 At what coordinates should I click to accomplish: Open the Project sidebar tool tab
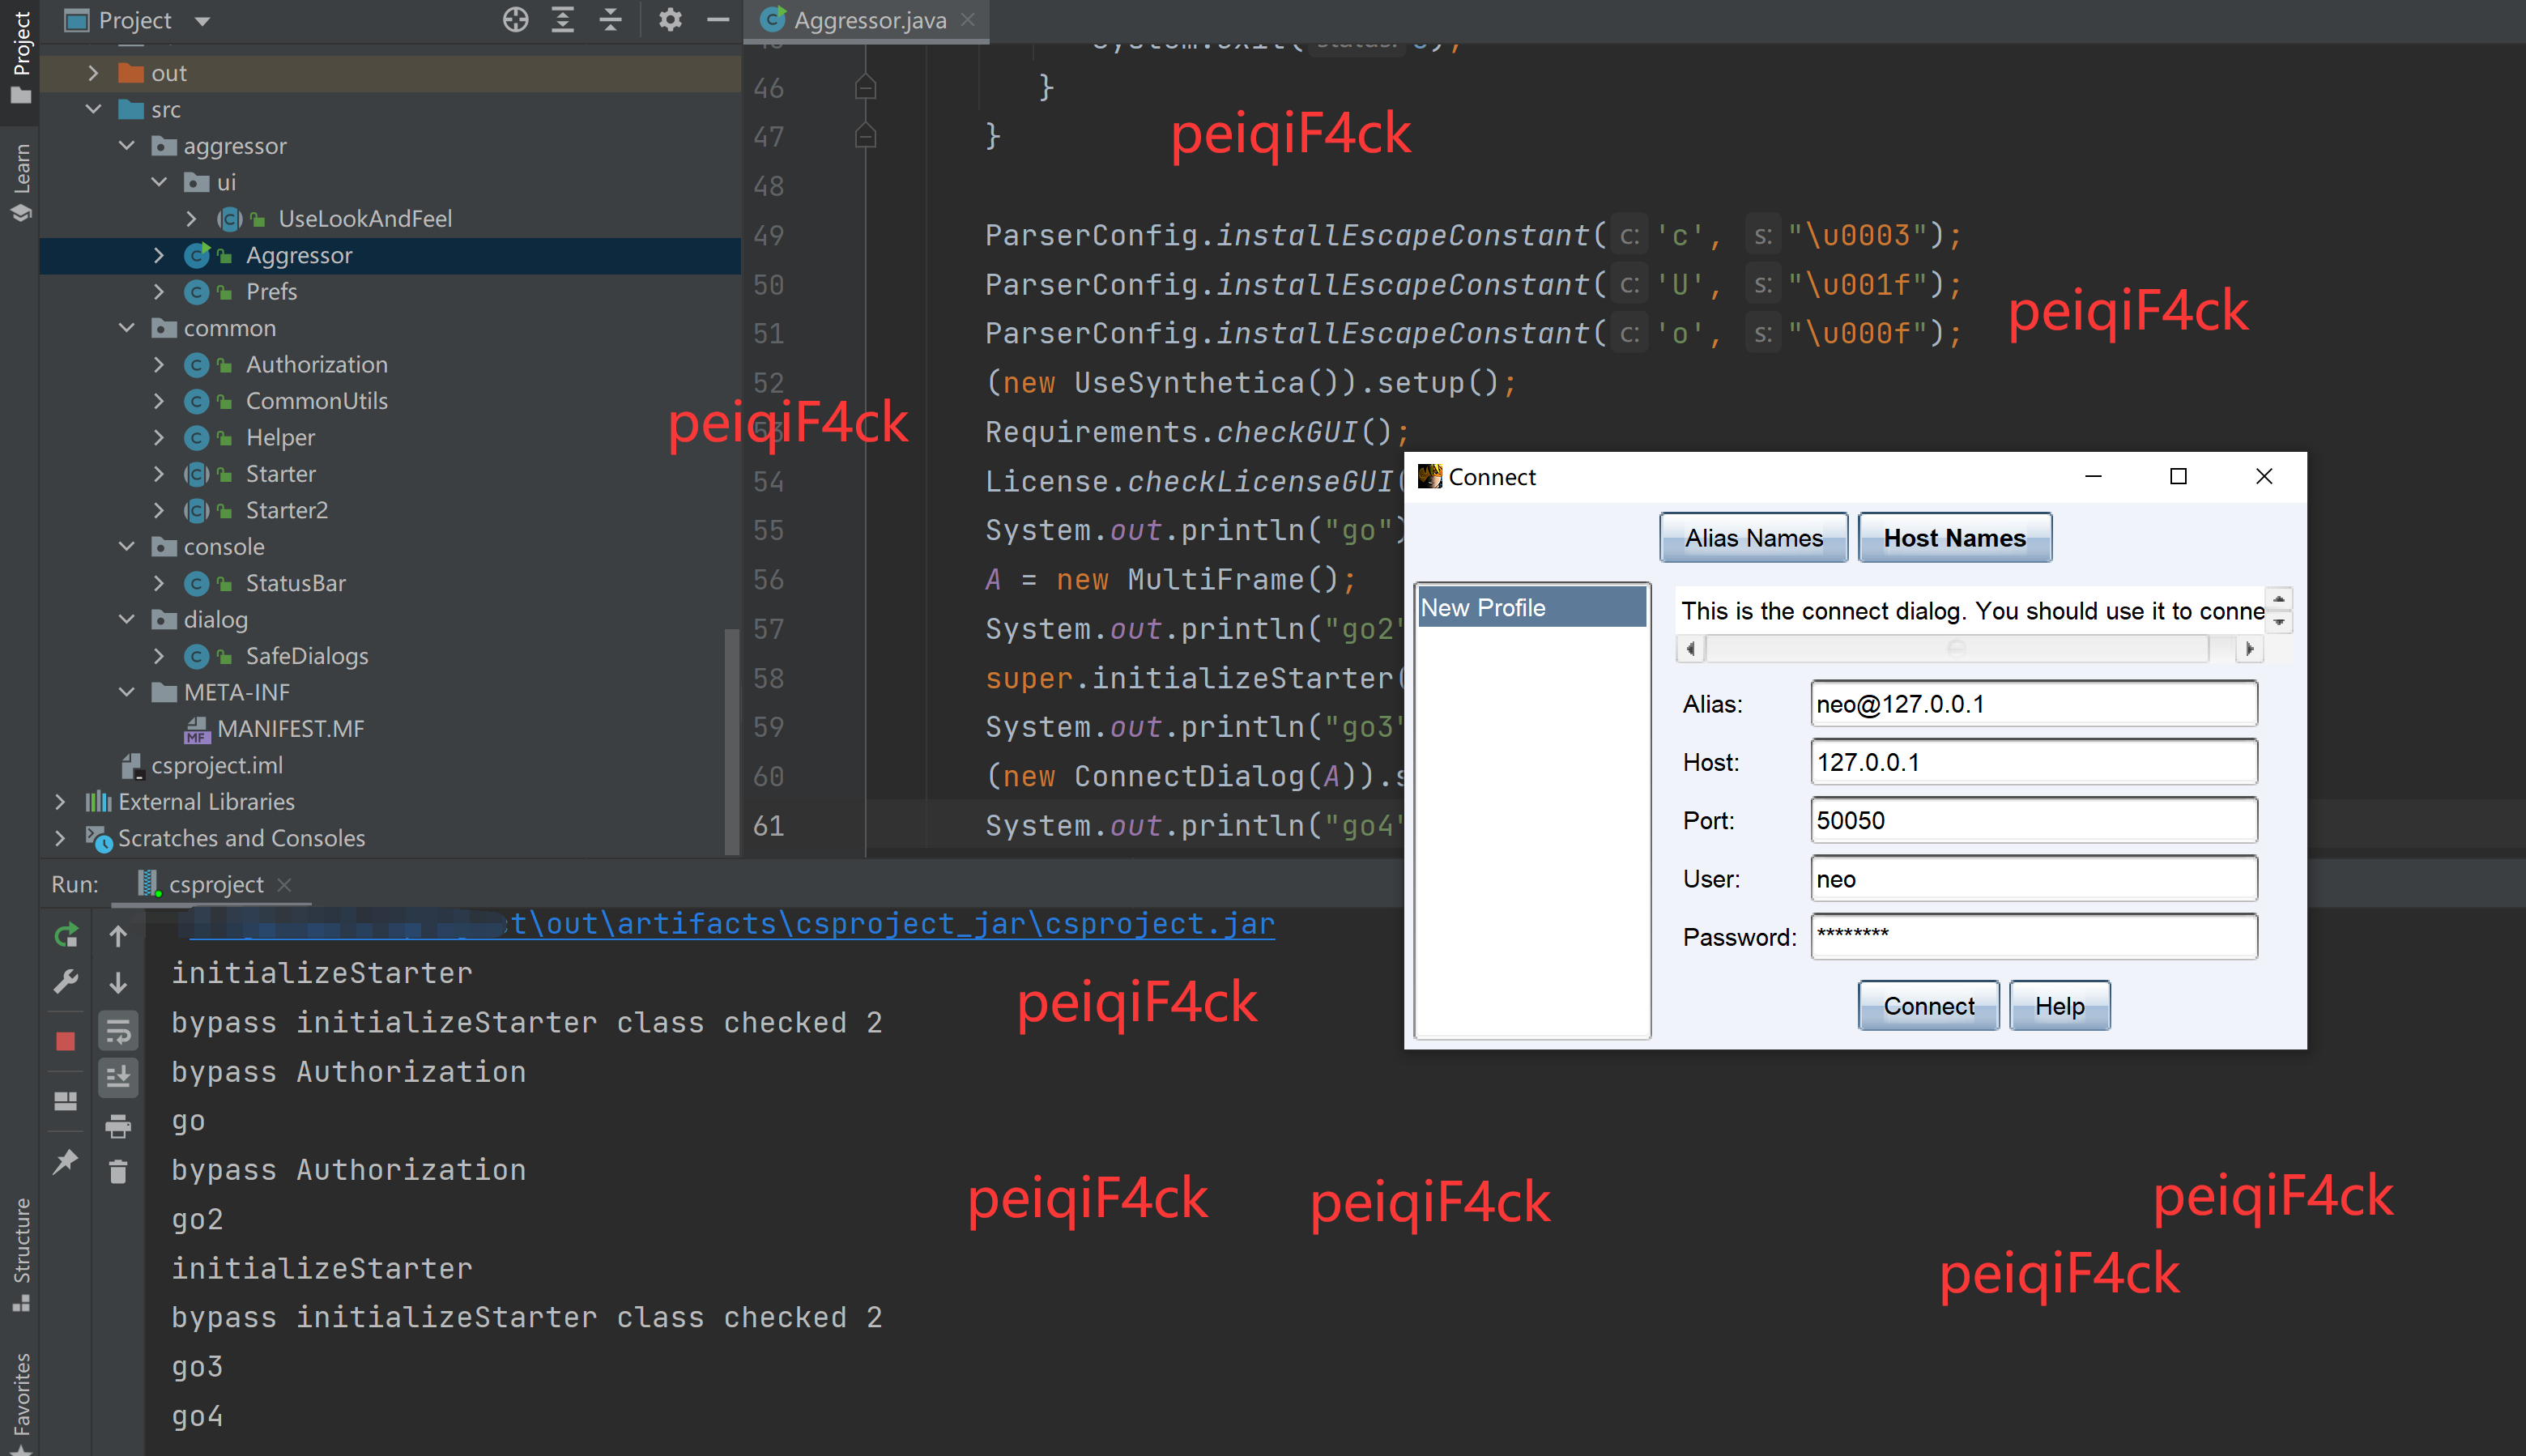tap(20, 58)
